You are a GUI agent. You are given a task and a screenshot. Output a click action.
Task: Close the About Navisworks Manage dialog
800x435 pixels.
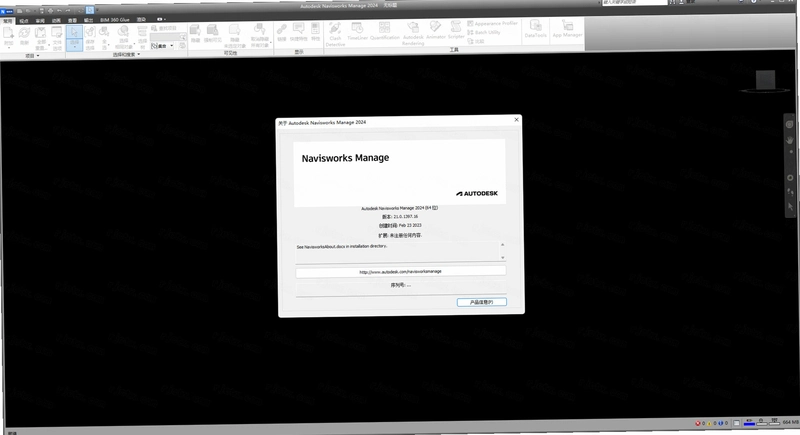(516, 119)
